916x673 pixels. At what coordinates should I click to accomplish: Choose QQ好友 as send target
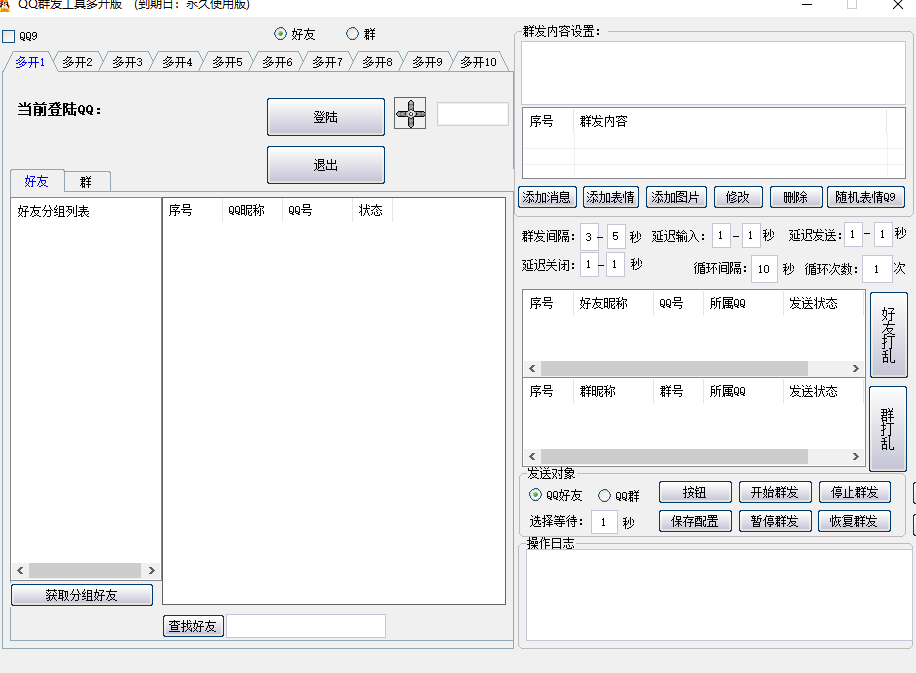(536, 496)
